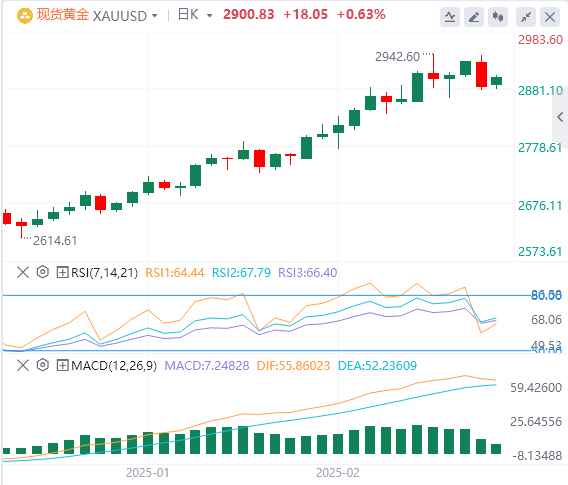Expand the MACD panel plus box
Image resolution: width=568 pixels, height=485 pixels.
tap(62, 365)
